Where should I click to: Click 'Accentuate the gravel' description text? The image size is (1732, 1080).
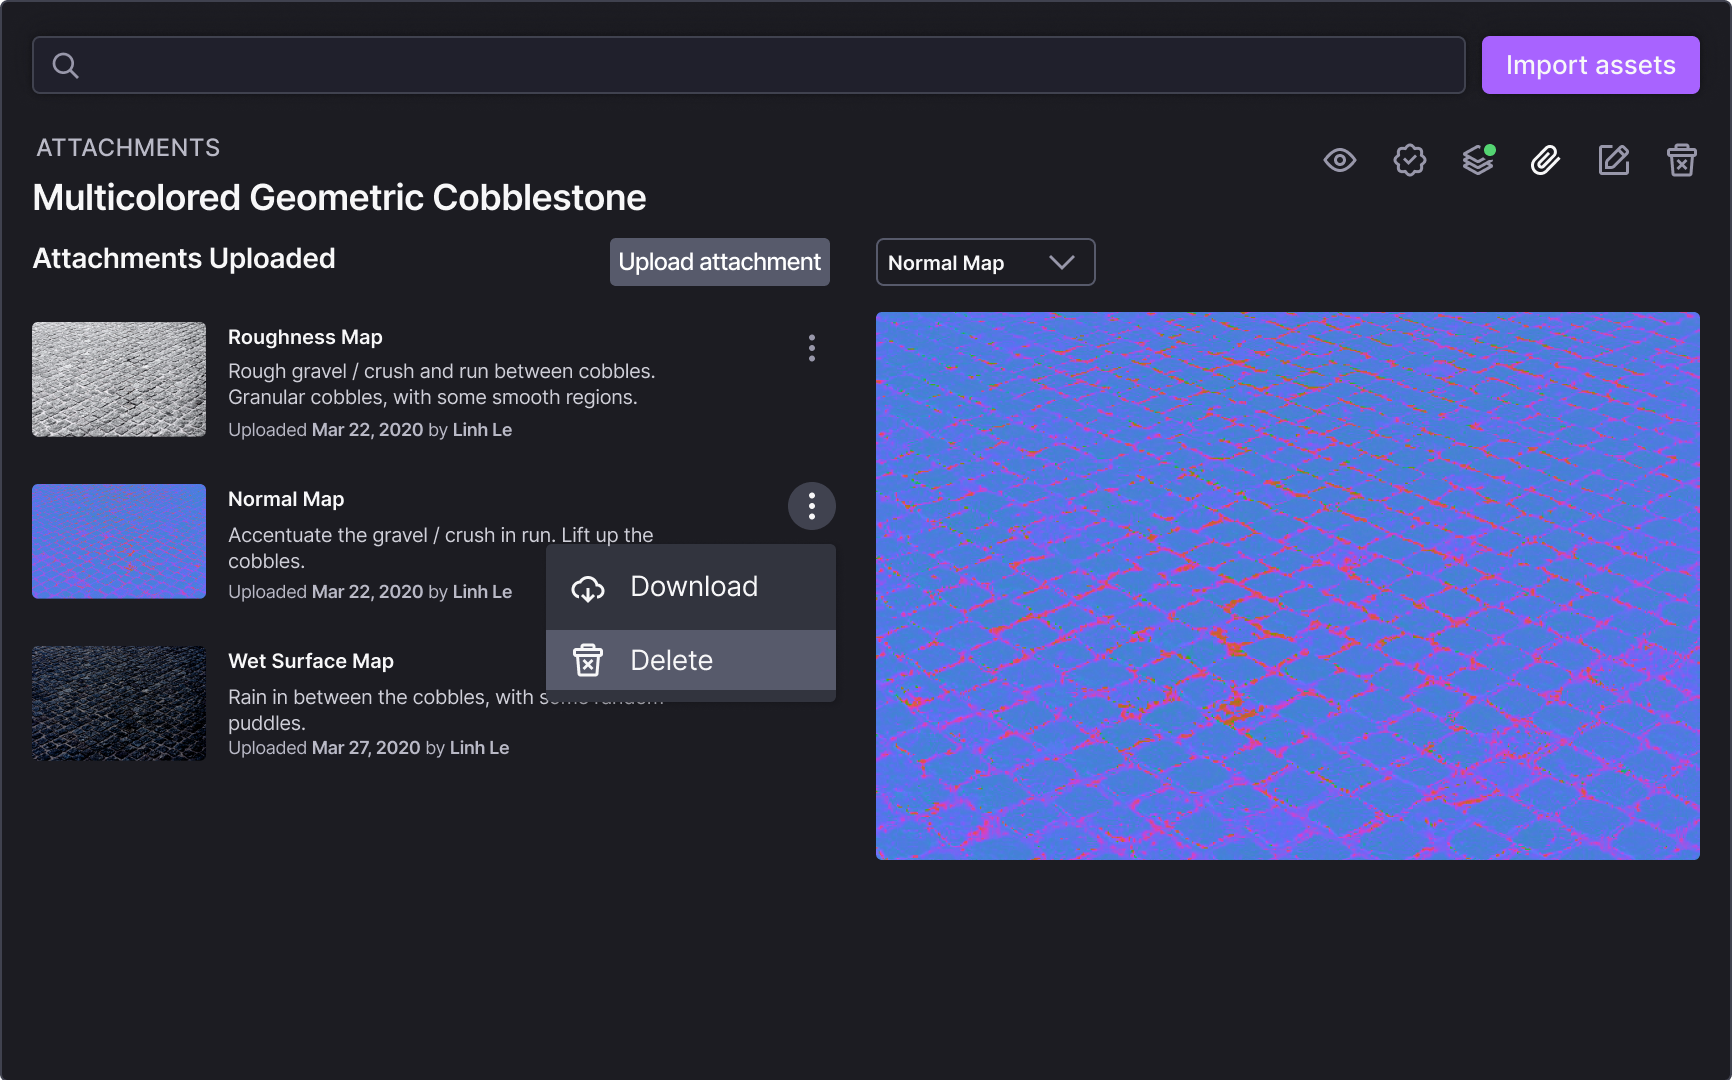pyautogui.click(x=441, y=548)
